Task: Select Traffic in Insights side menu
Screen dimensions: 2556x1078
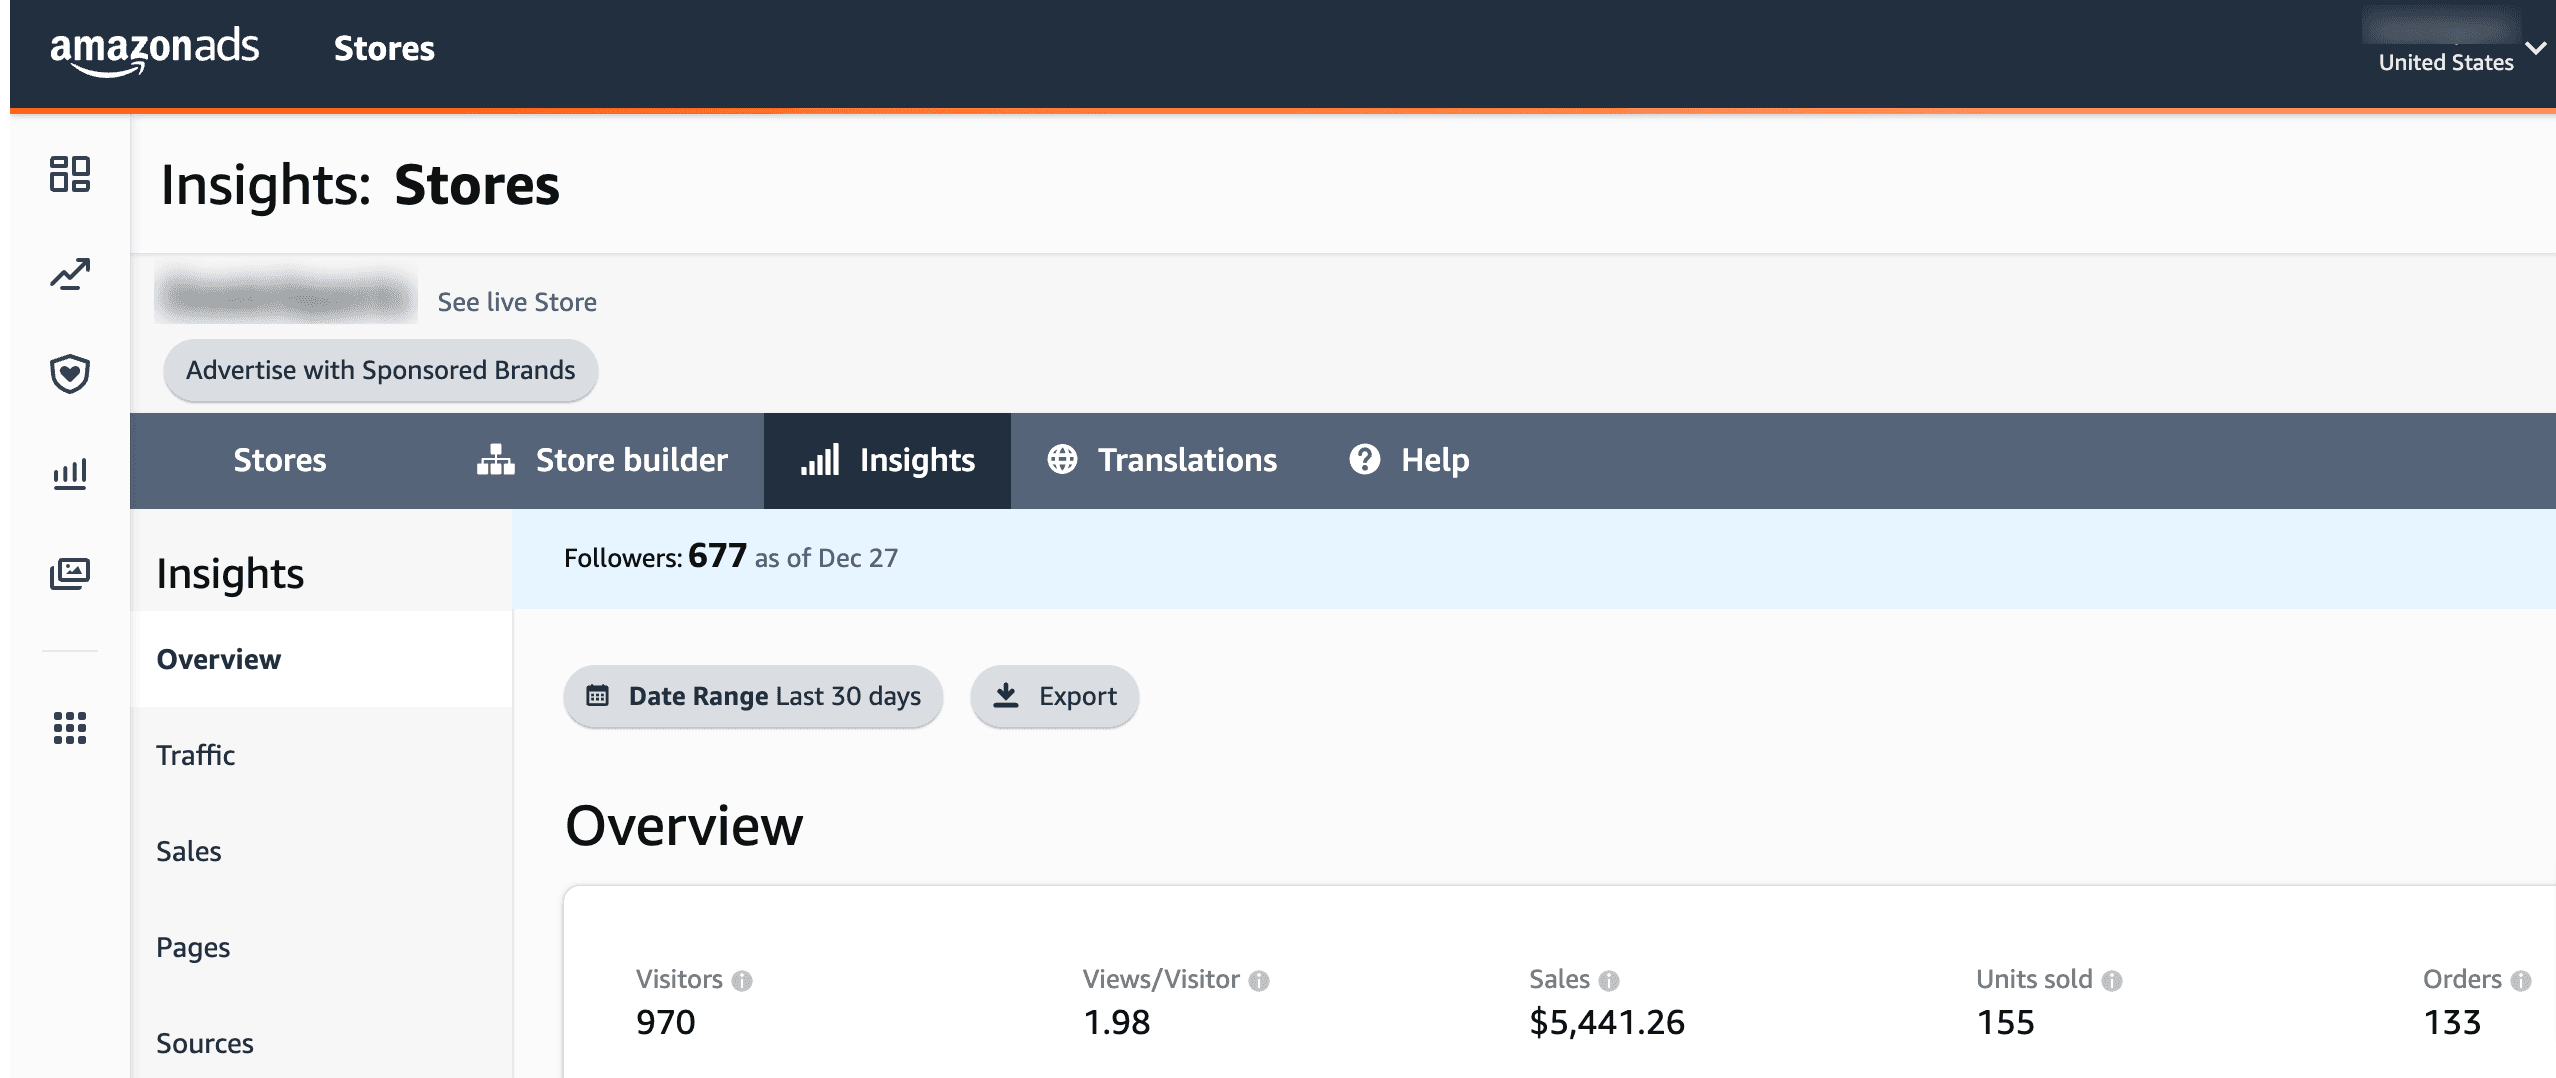Action: 321,755
